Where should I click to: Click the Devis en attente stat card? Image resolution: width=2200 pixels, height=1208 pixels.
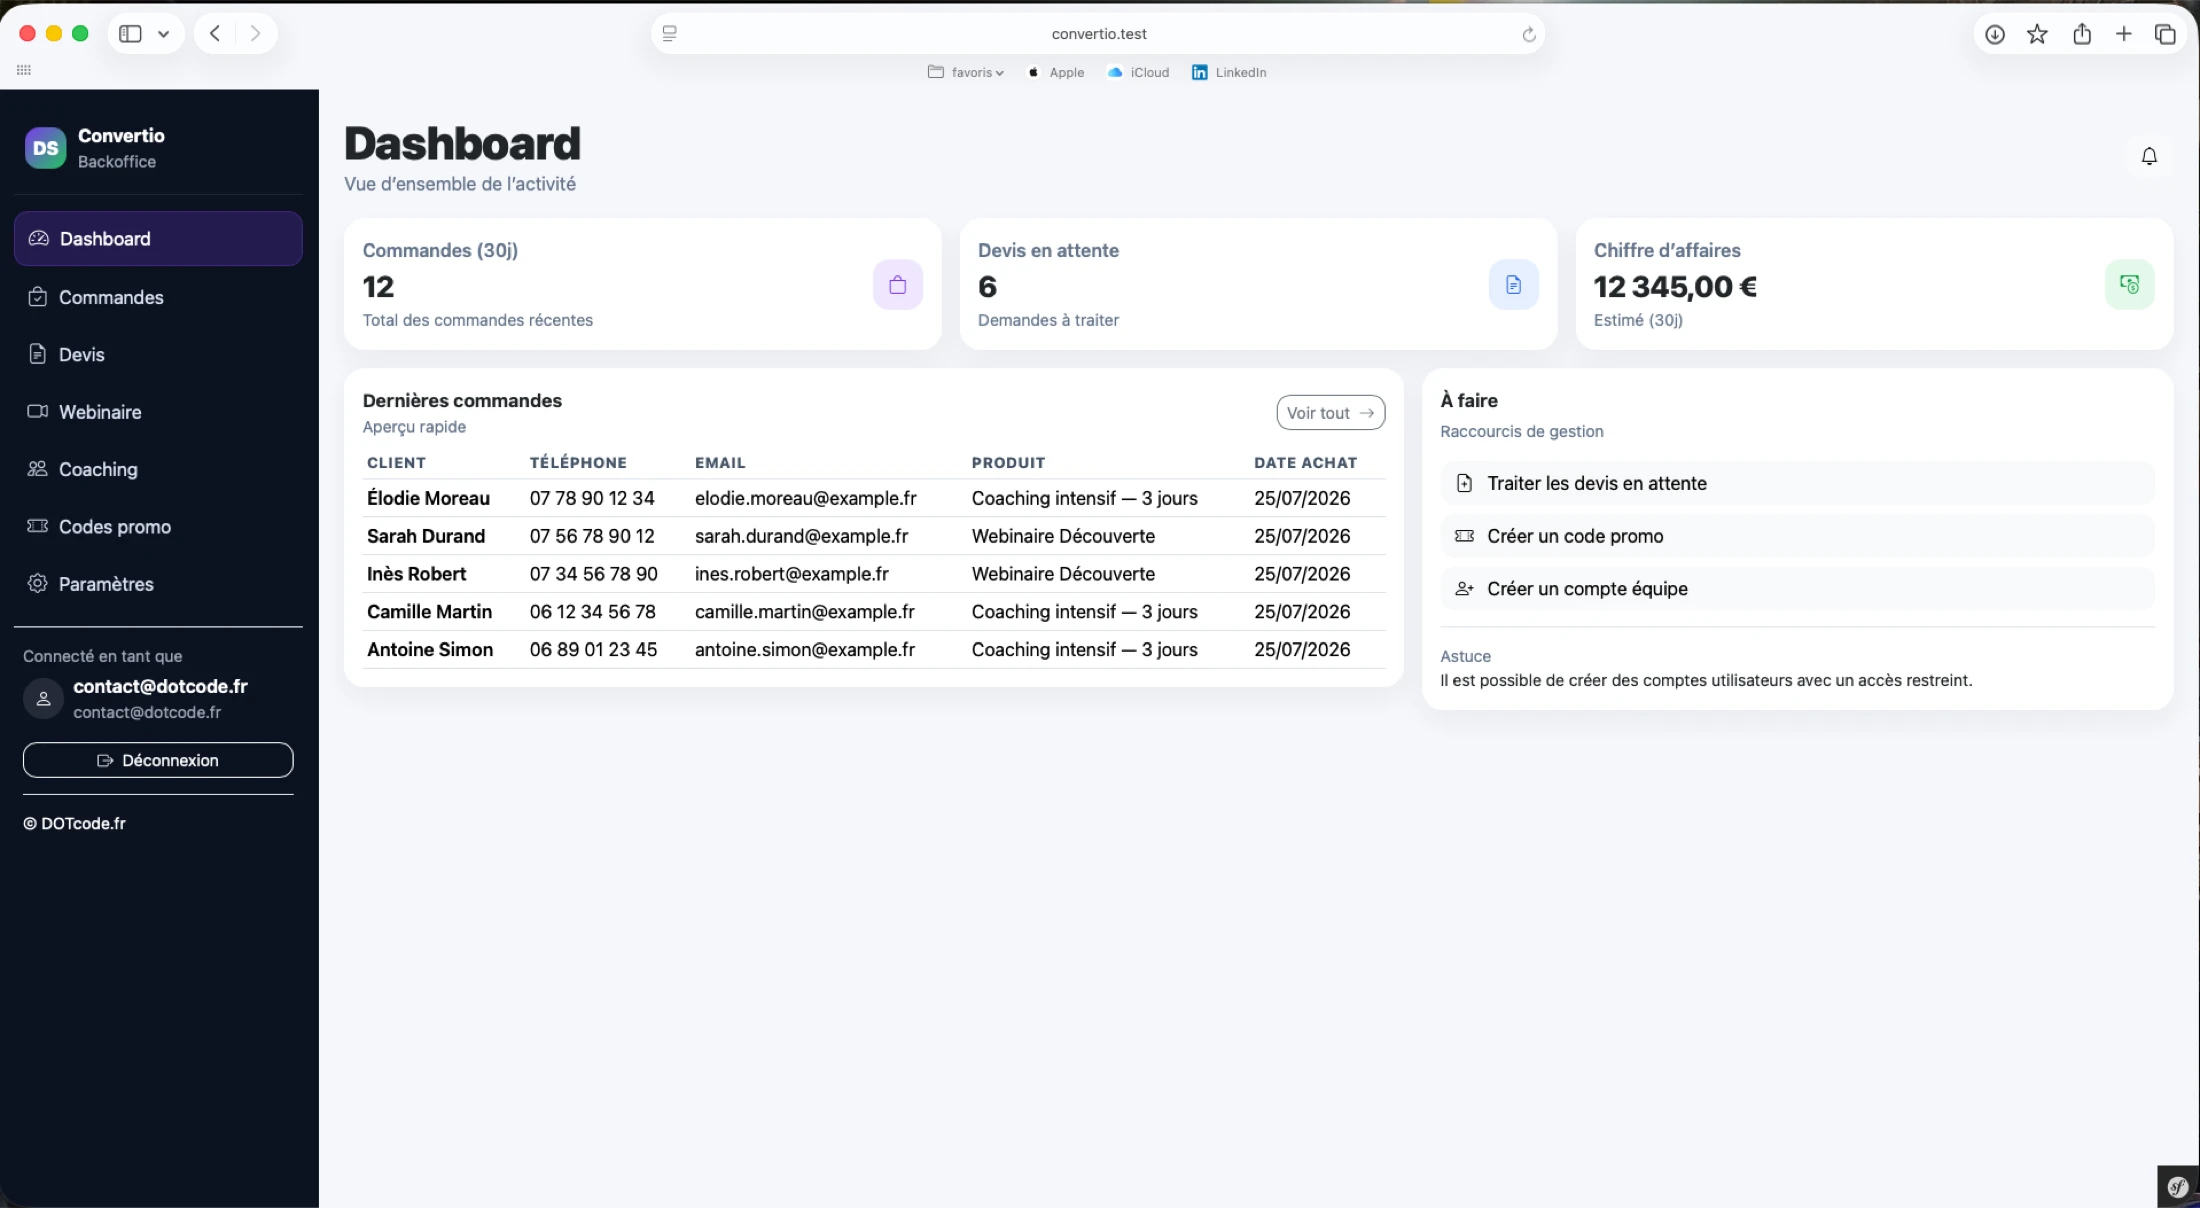1258,284
